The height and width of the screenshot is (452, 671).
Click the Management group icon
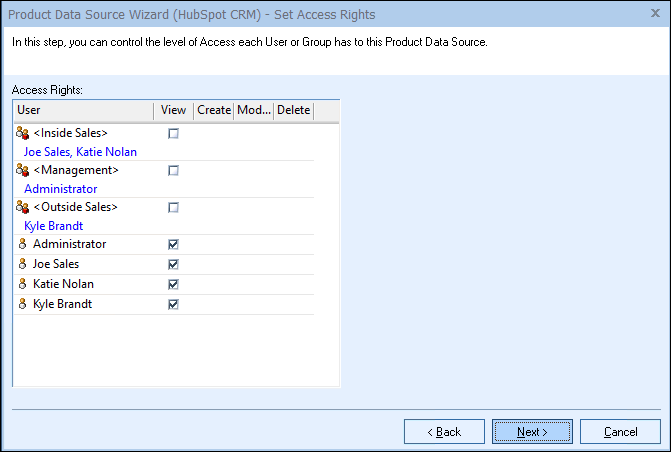click(23, 170)
